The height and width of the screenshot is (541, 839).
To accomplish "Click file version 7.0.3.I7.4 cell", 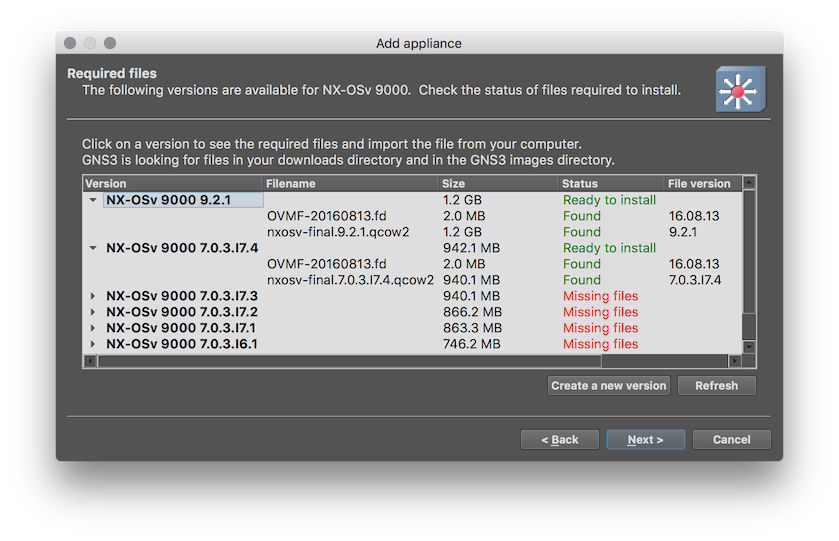I will (695, 280).
